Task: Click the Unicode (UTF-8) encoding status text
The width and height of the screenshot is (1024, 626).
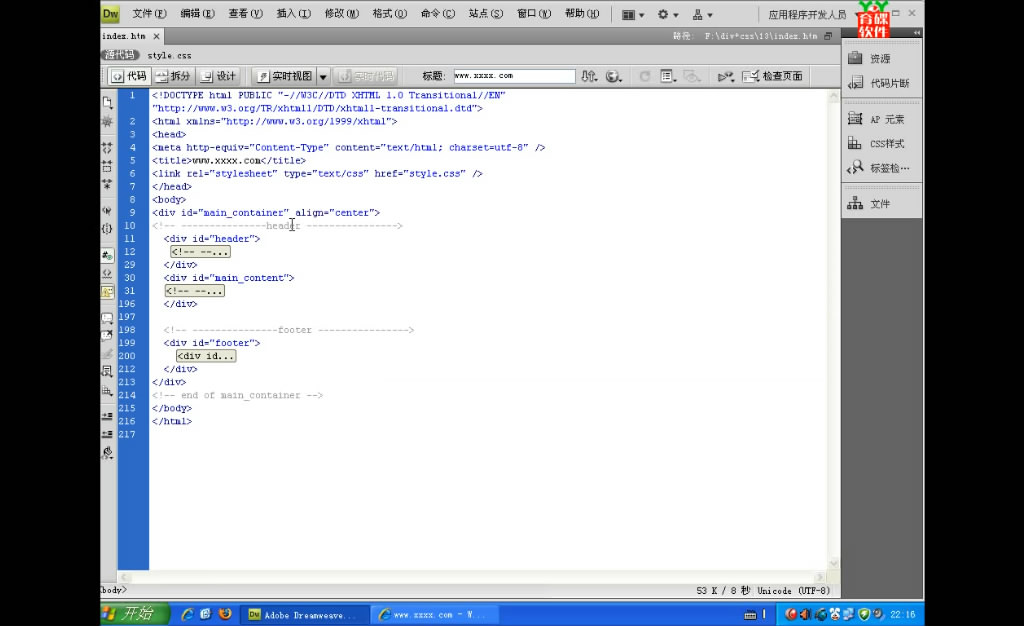Action: (x=793, y=591)
